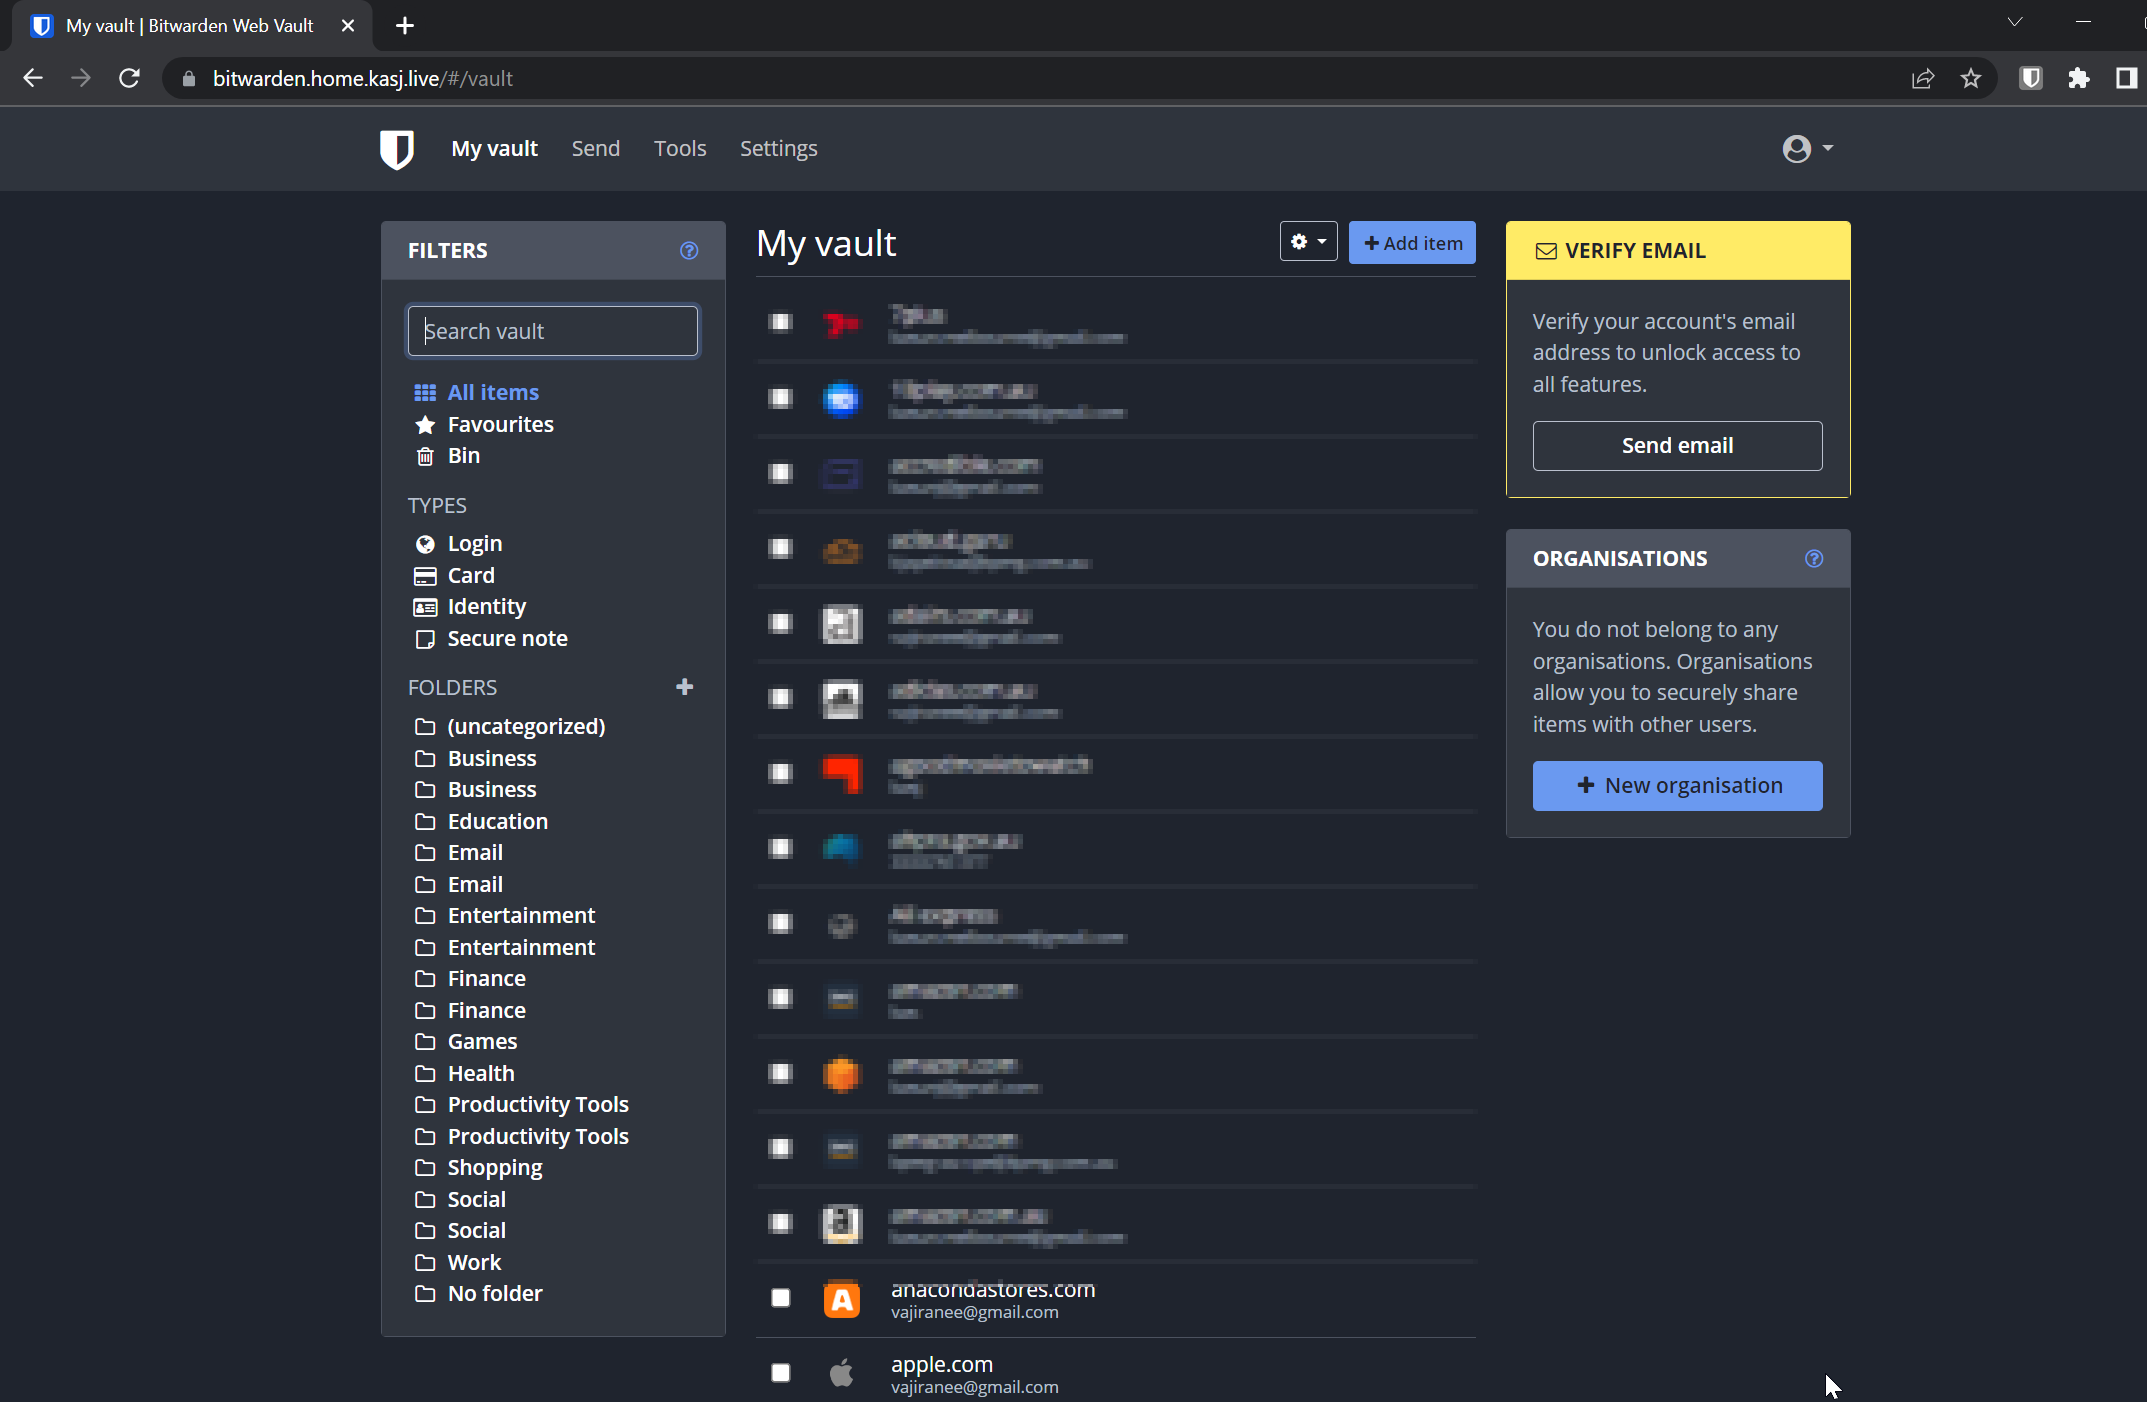Tick the checkbox for anacondastores.com
Viewport: 2147px width, 1402px height.
(x=781, y=1298)
